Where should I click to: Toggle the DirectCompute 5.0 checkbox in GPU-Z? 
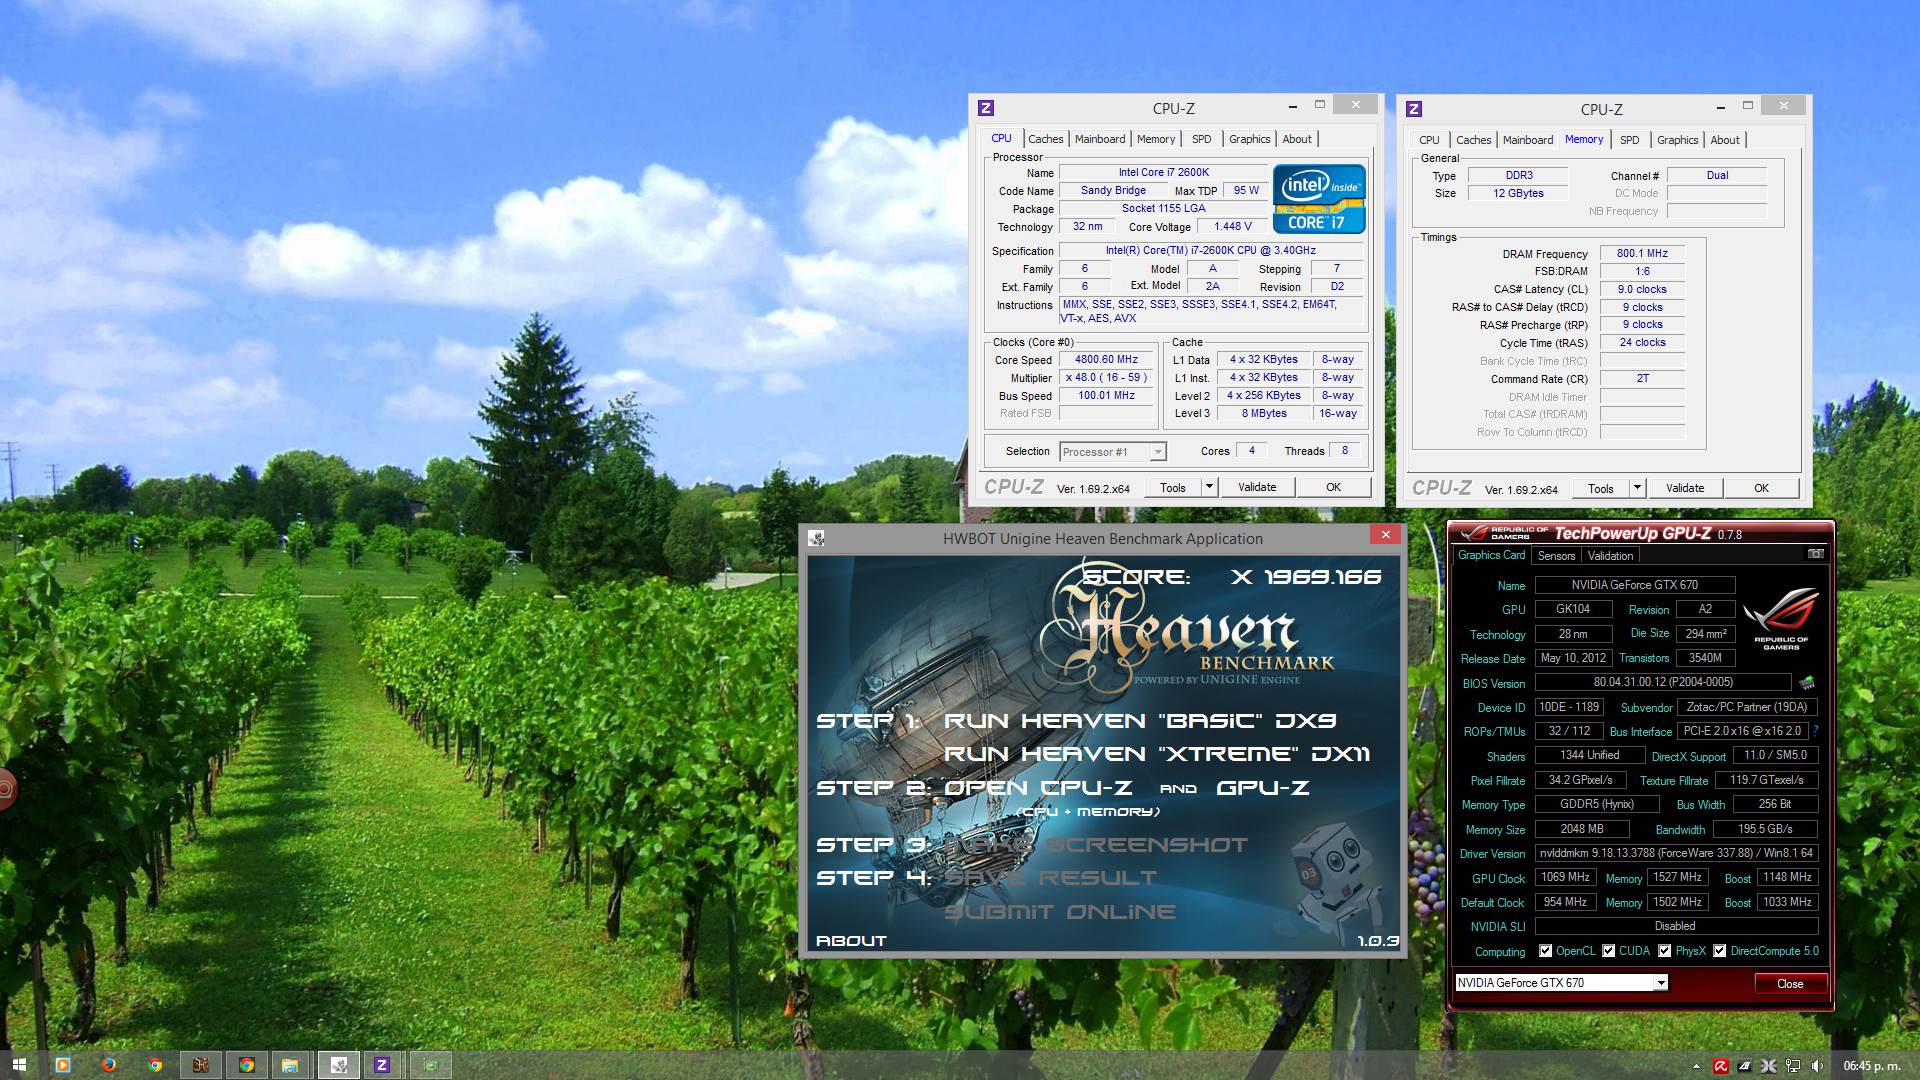coord(1720,951)
